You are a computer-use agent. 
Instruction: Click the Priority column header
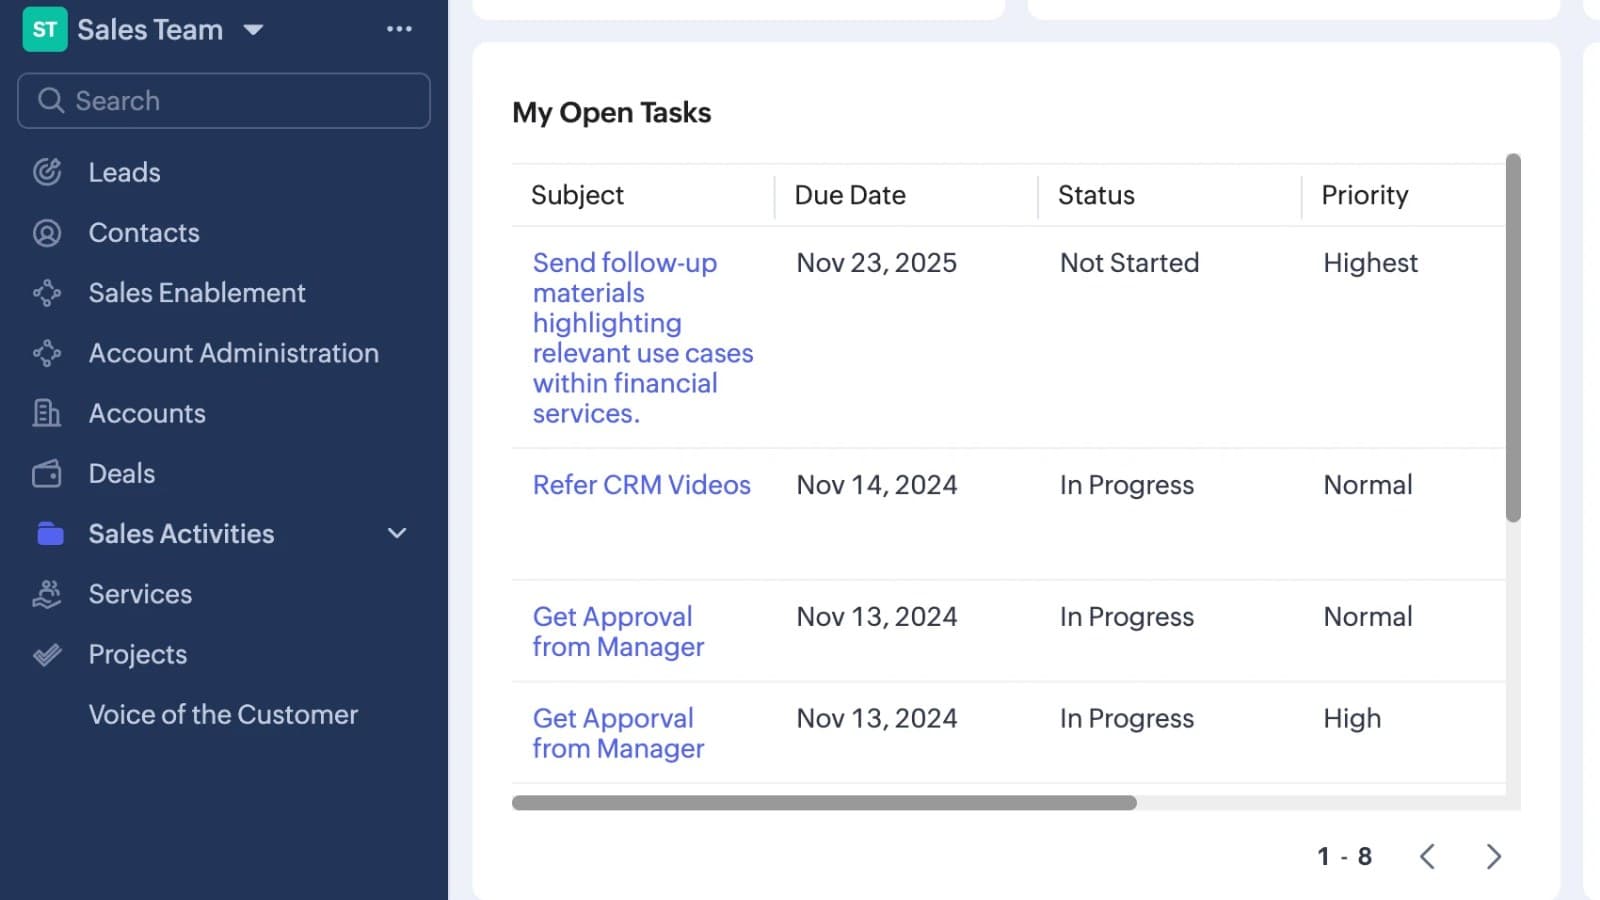[1365, 195]
